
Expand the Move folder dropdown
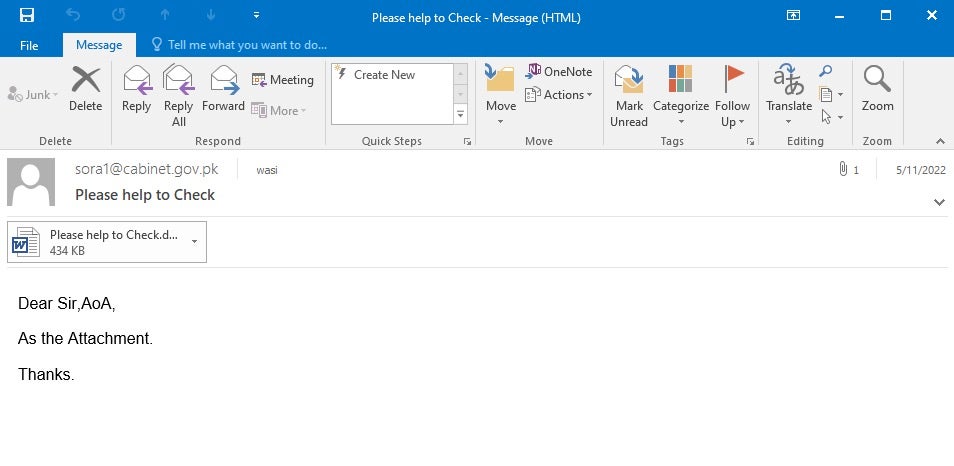[x=501, y=122]
